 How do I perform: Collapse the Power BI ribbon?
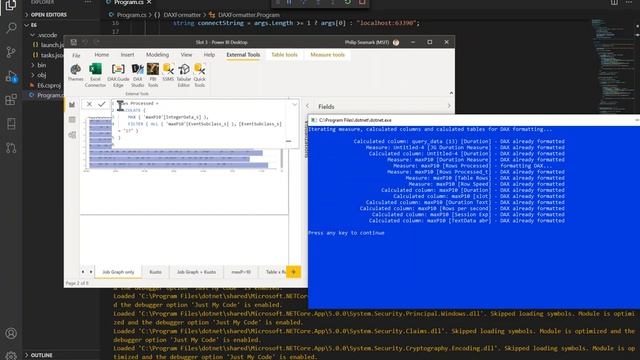tap(451, 93)
